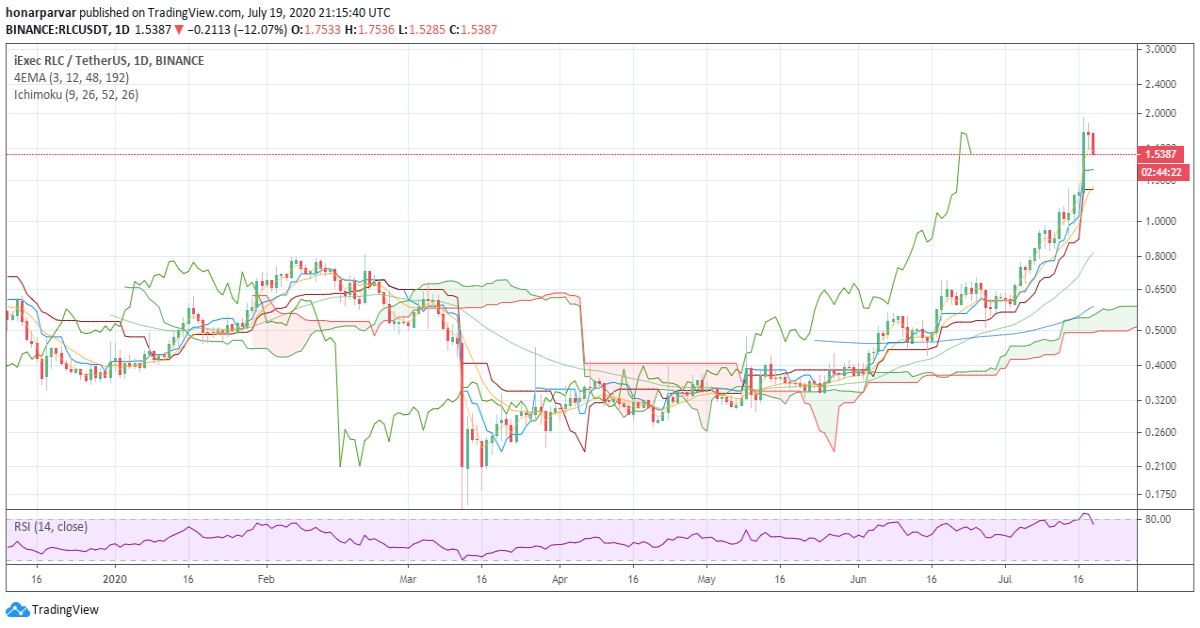The height and width of the screenshot is (628, 1200).
Task: Click 'honarparvar' author name in header
Action: tap(40, 13)
